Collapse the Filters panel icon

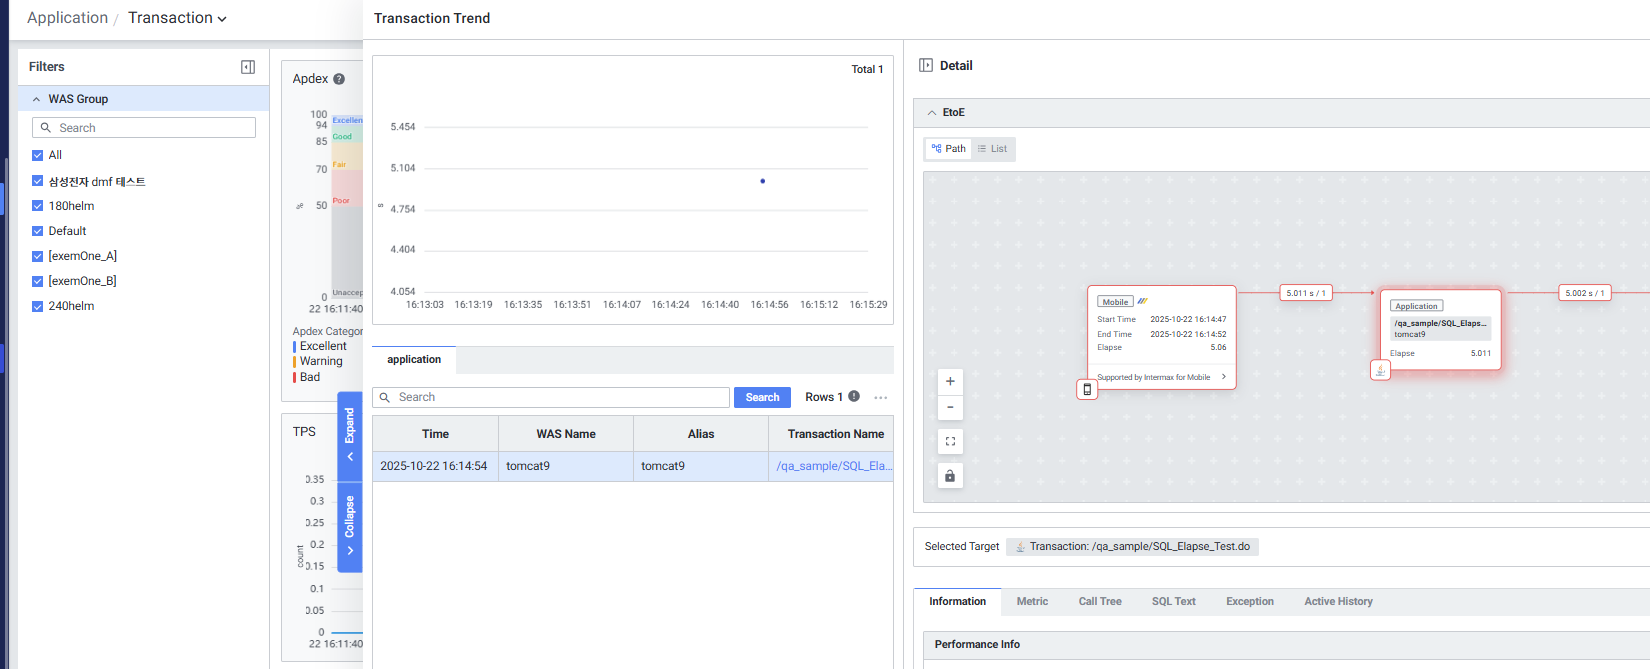pyautogui.click(x=248, y=67)
